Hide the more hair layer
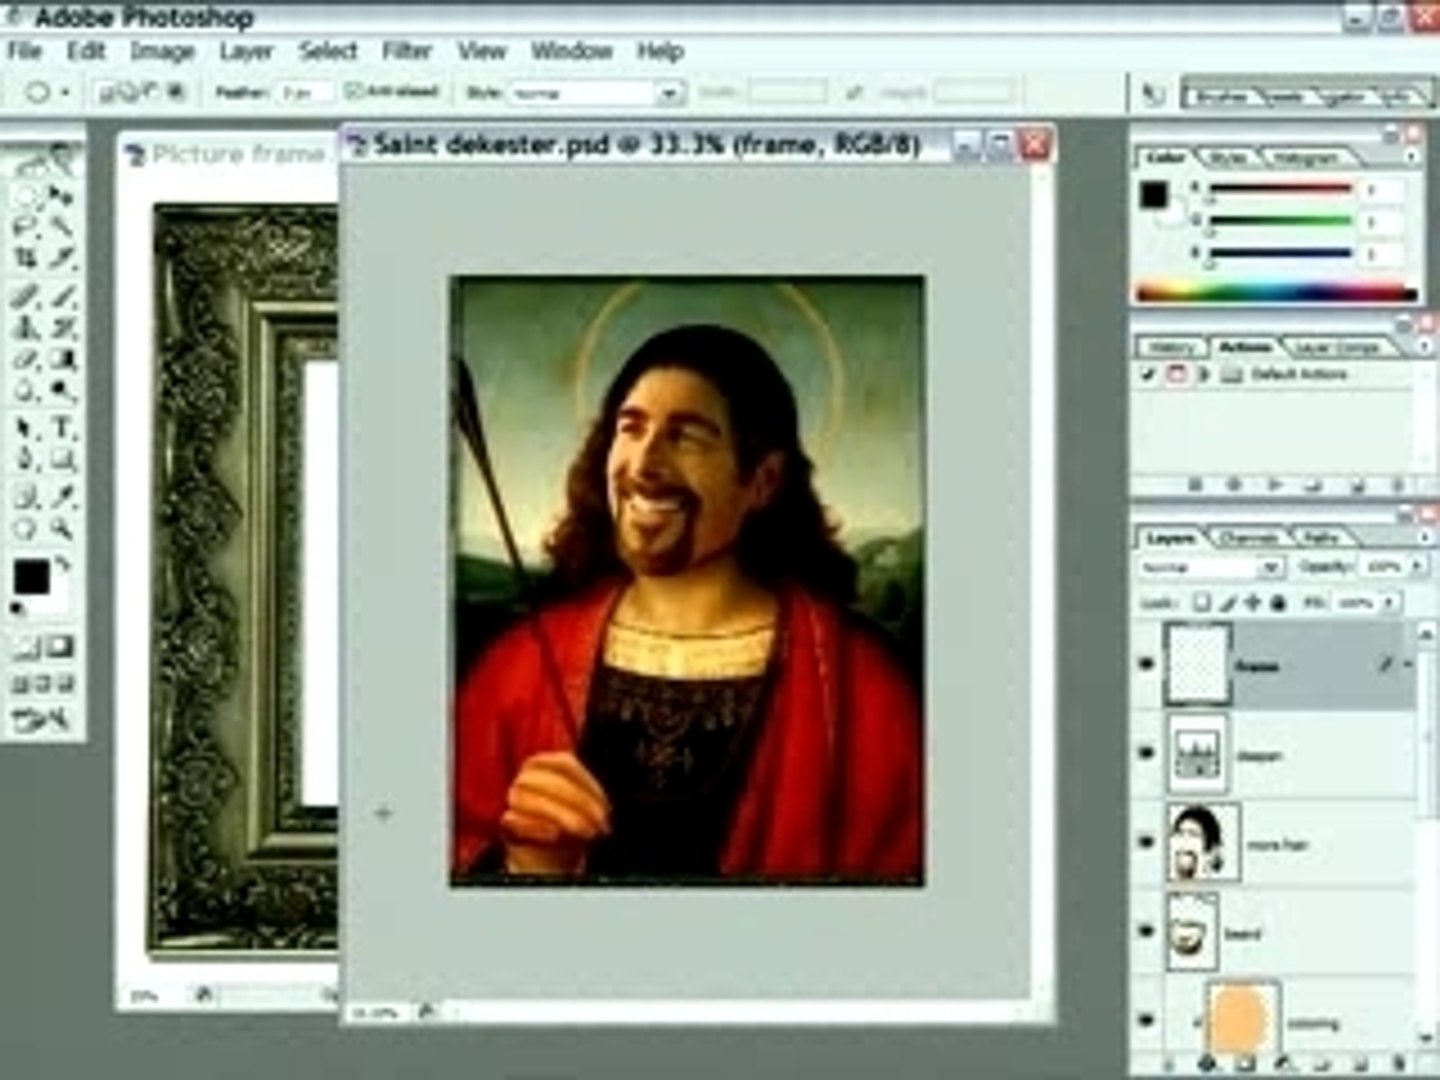This screenshot has width=1440, height=1080. pyautogui.click(x=1147, y=842)
